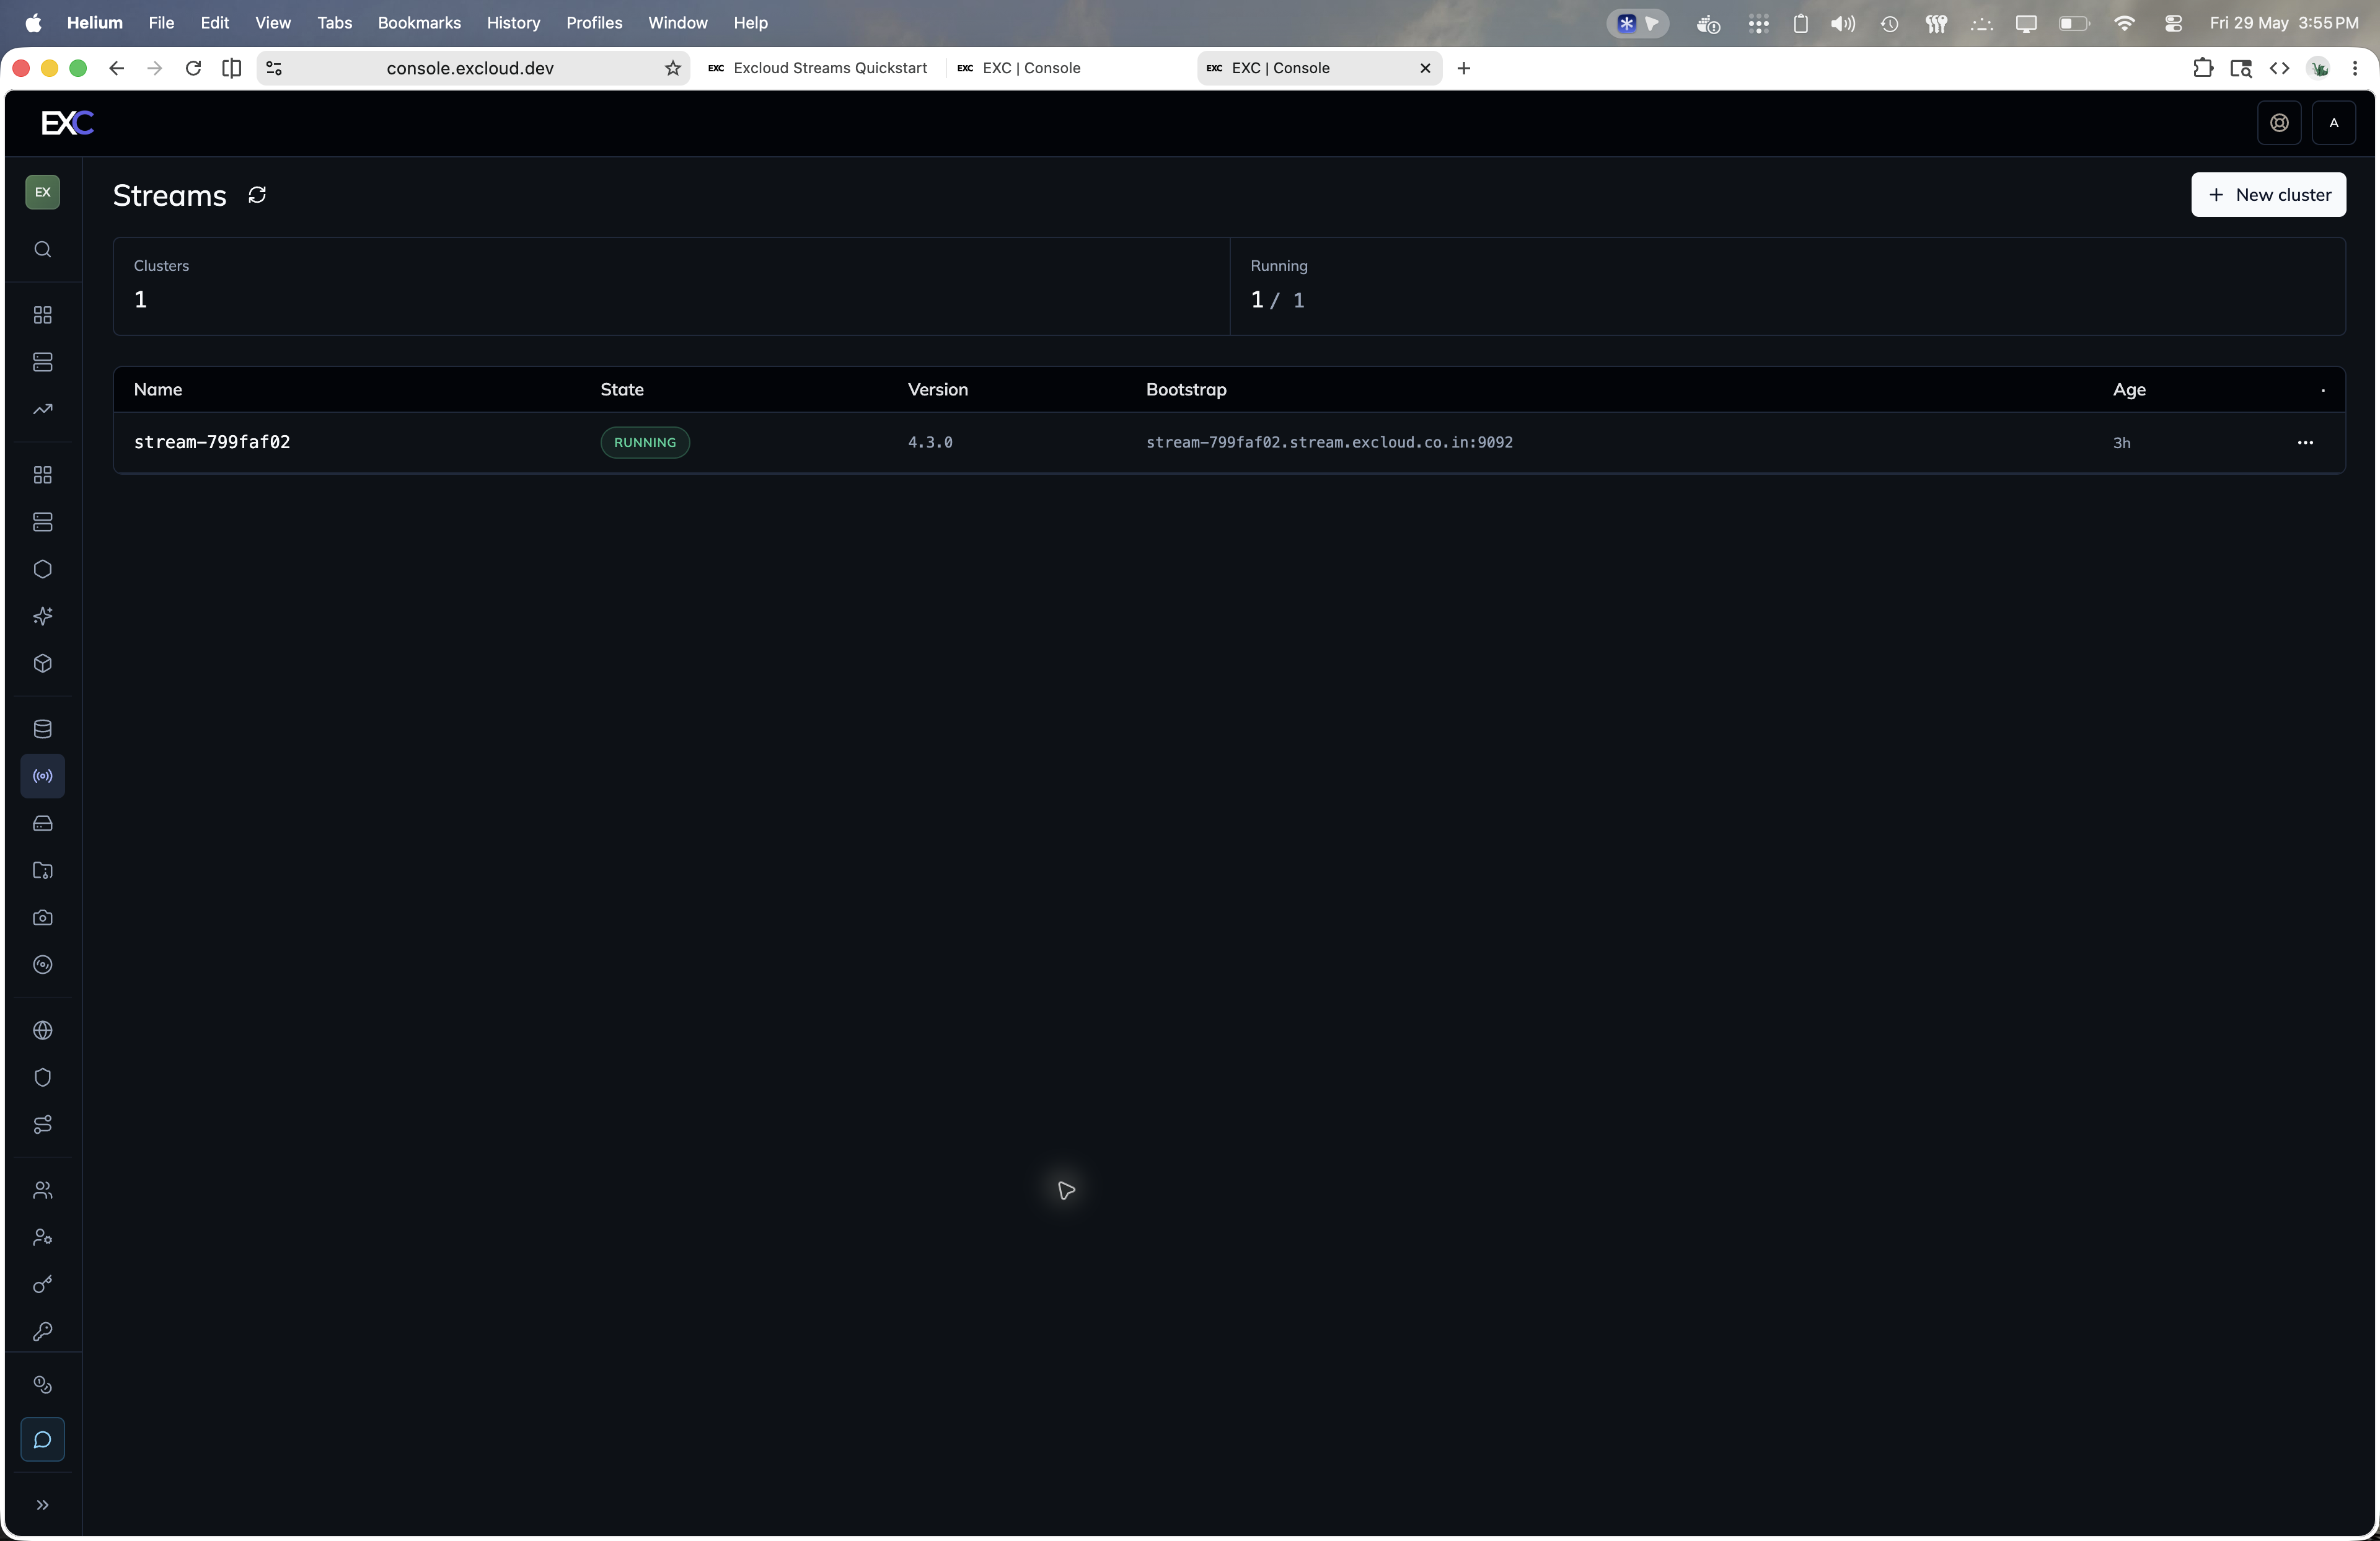The height and width of the screenshot is (1541, 2380).
Task: Open the hard drive storage icon
Action: pos(42,823)
